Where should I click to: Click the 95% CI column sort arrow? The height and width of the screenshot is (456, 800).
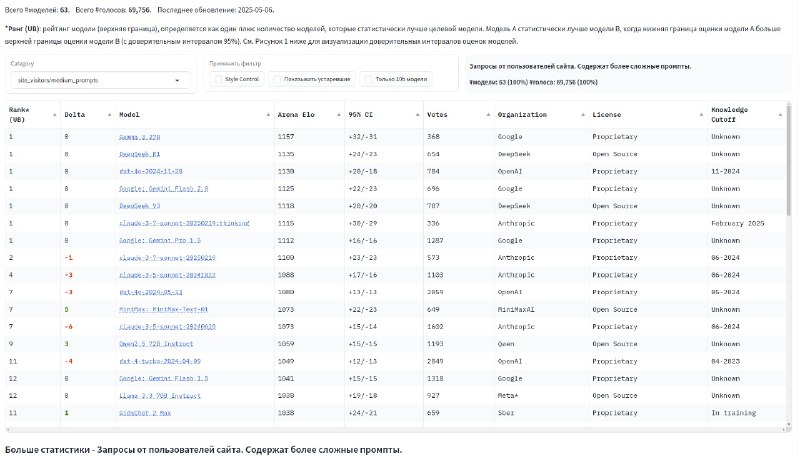pos(417,115)
